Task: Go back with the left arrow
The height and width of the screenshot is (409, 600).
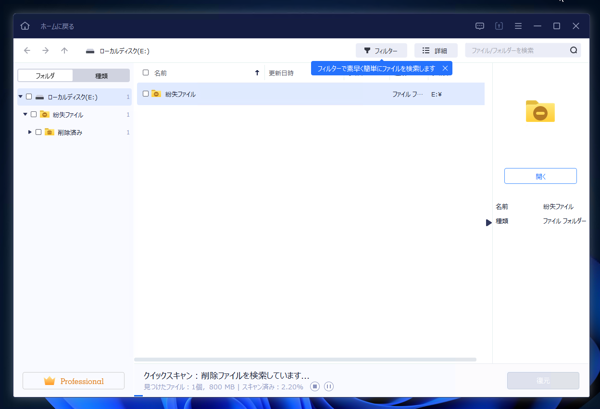Action: point(27,51)
